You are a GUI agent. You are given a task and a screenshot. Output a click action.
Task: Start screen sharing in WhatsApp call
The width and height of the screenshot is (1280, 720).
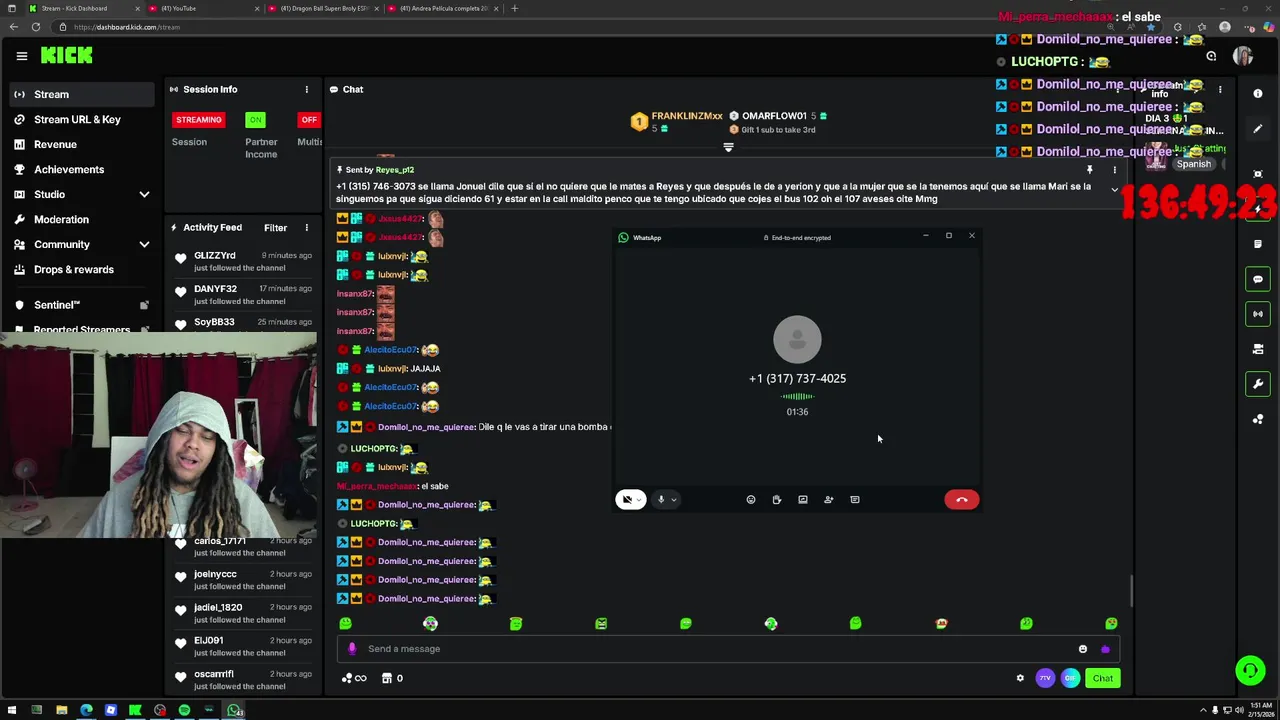pyautogui.click(x=803, y=499)
